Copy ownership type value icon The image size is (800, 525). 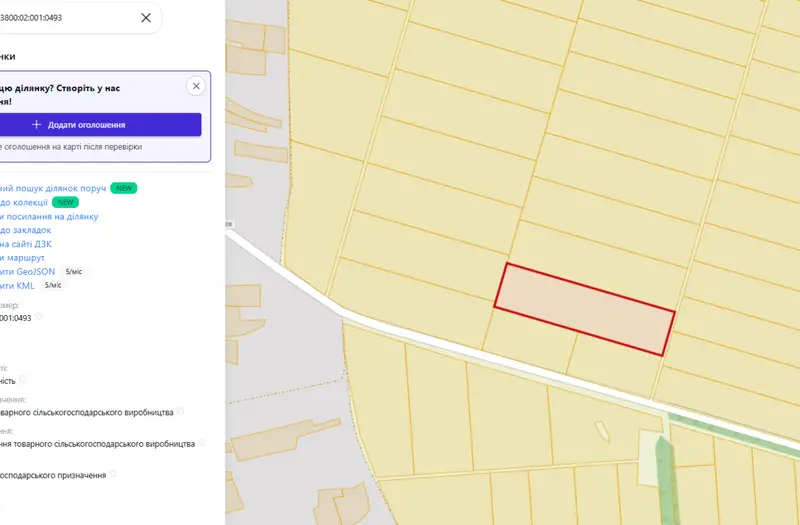tap(22, 380)
